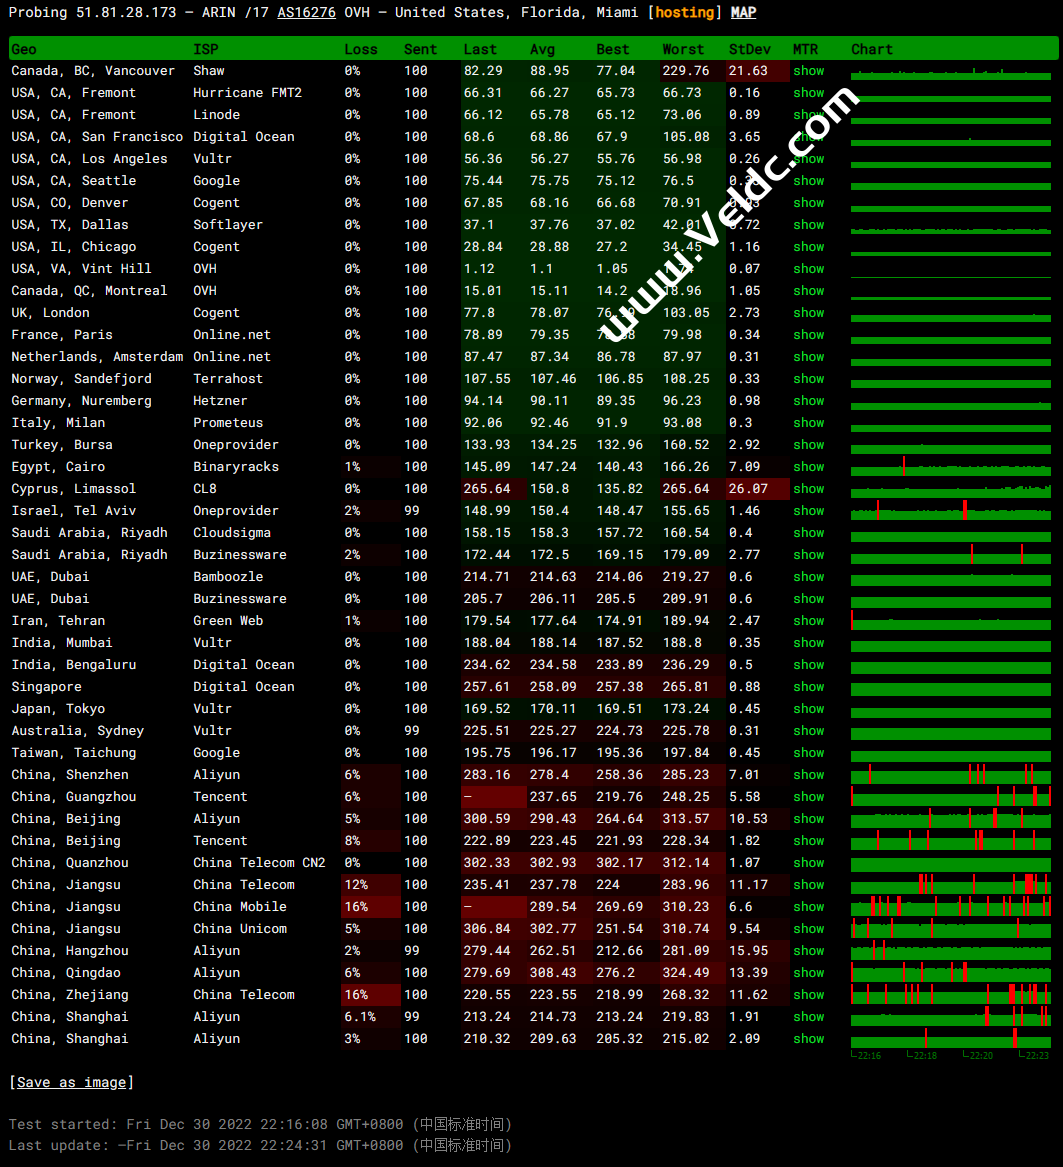Open the MAP link in header

coord(743,13)
